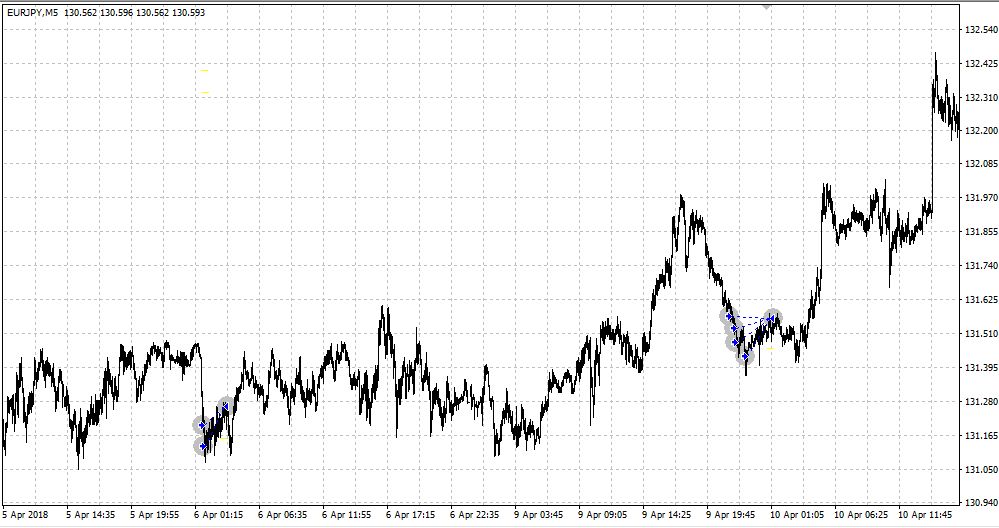Click the 131.740 price scale label
This screenshot has height=528, width=999.
(x=981, y=266)
